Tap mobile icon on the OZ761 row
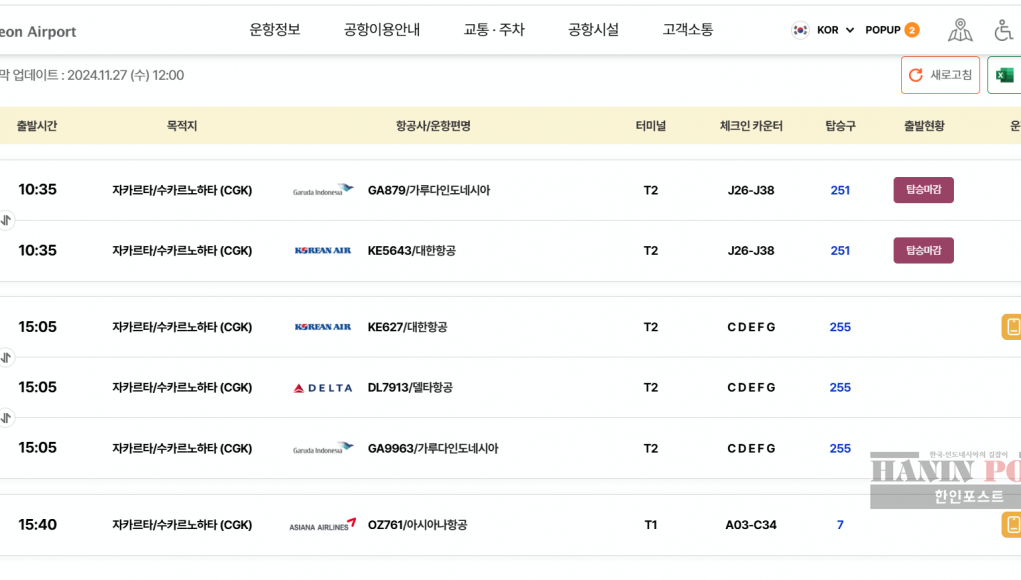1021x580 pixels. (x=1011, y=524)
